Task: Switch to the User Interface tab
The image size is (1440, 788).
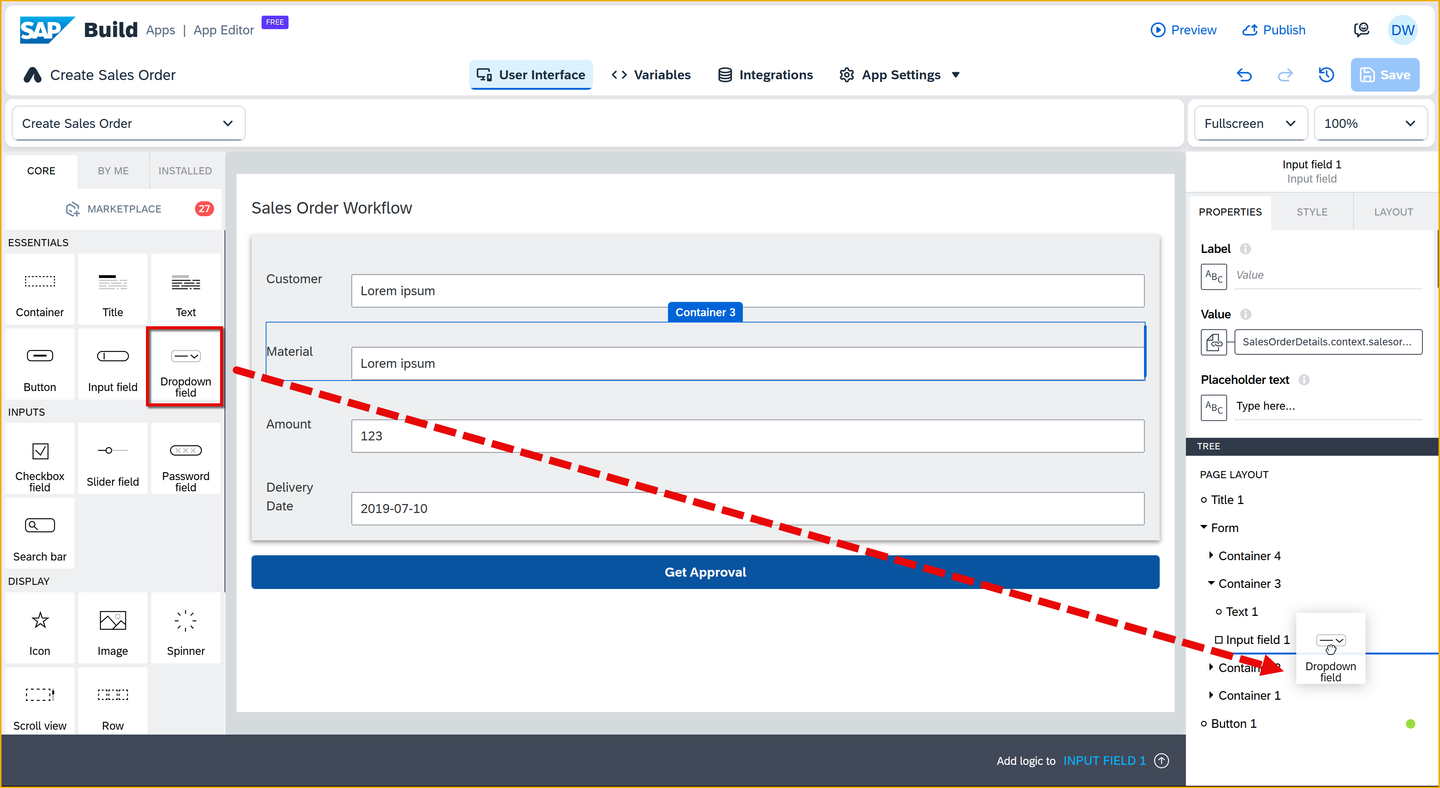Action: [531, 75]
